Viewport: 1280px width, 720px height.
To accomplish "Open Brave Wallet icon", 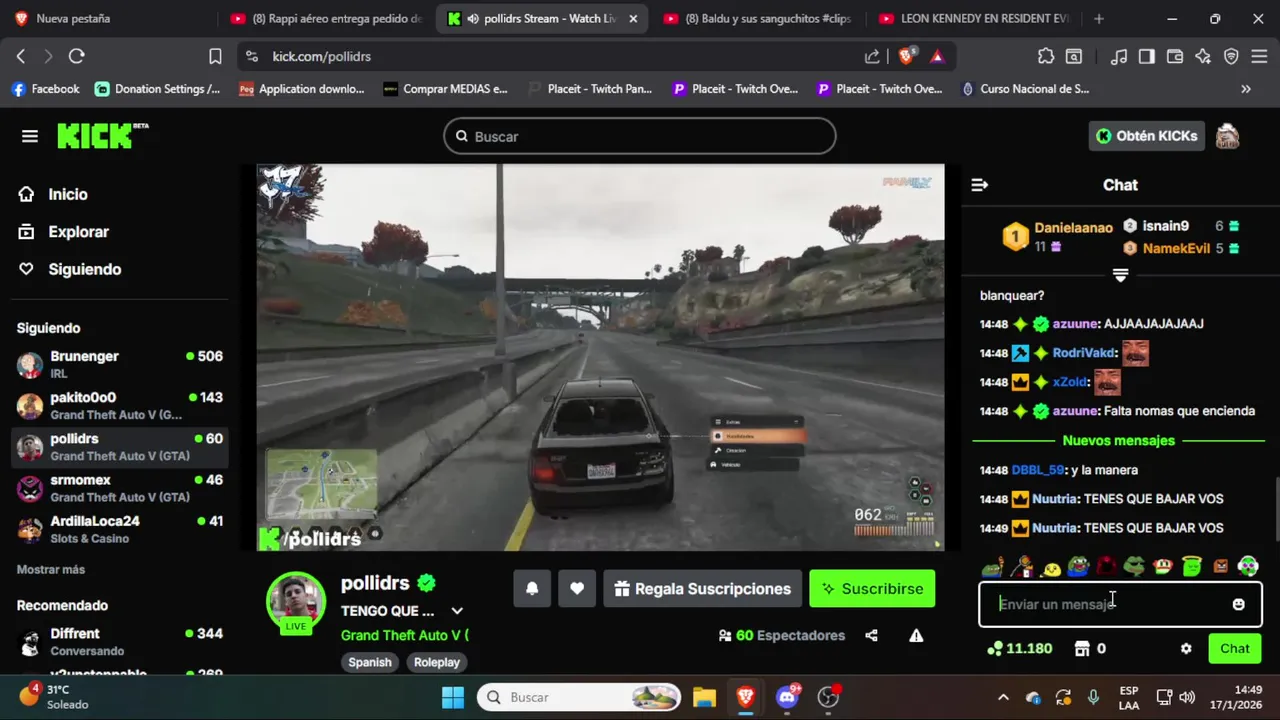I will pyautogui.click(x=1175, y=57).
